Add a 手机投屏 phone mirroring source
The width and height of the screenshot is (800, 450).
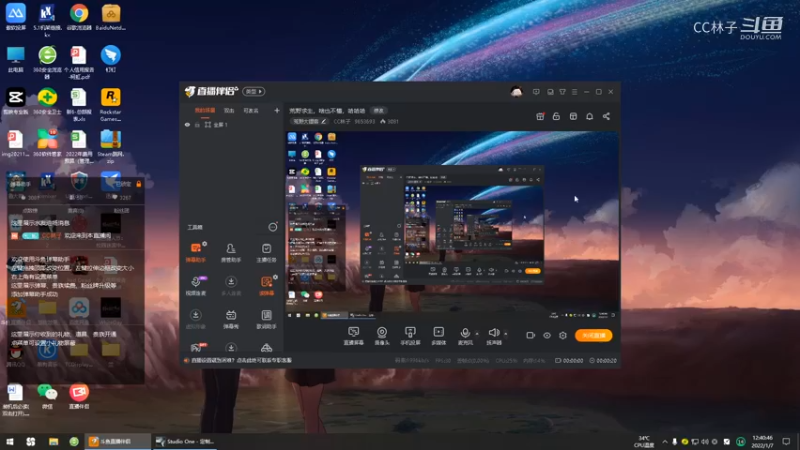410,336
